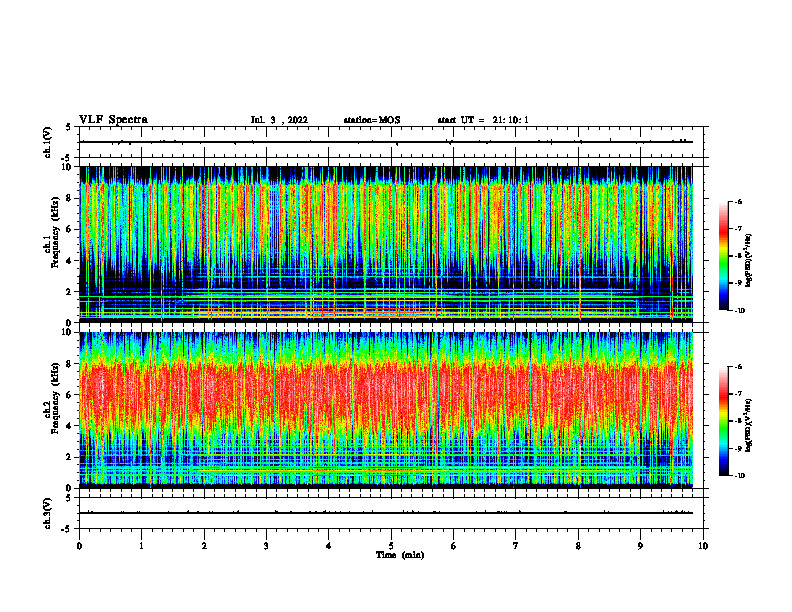Click the time axis tick label "5" above "Time (min)"
This screenshot has height=612, width=792.
[x=391, y=546]
